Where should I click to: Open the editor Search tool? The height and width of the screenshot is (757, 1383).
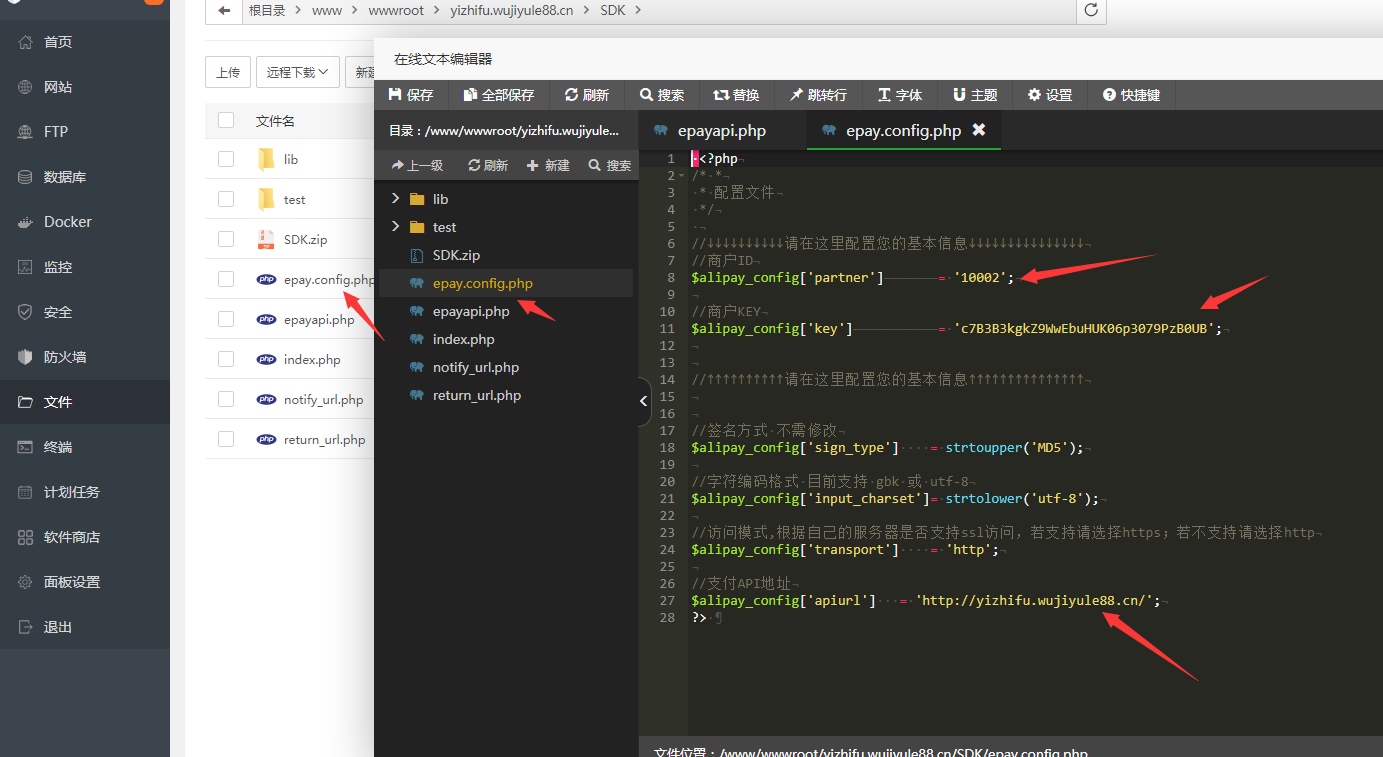tap(662, 95)
